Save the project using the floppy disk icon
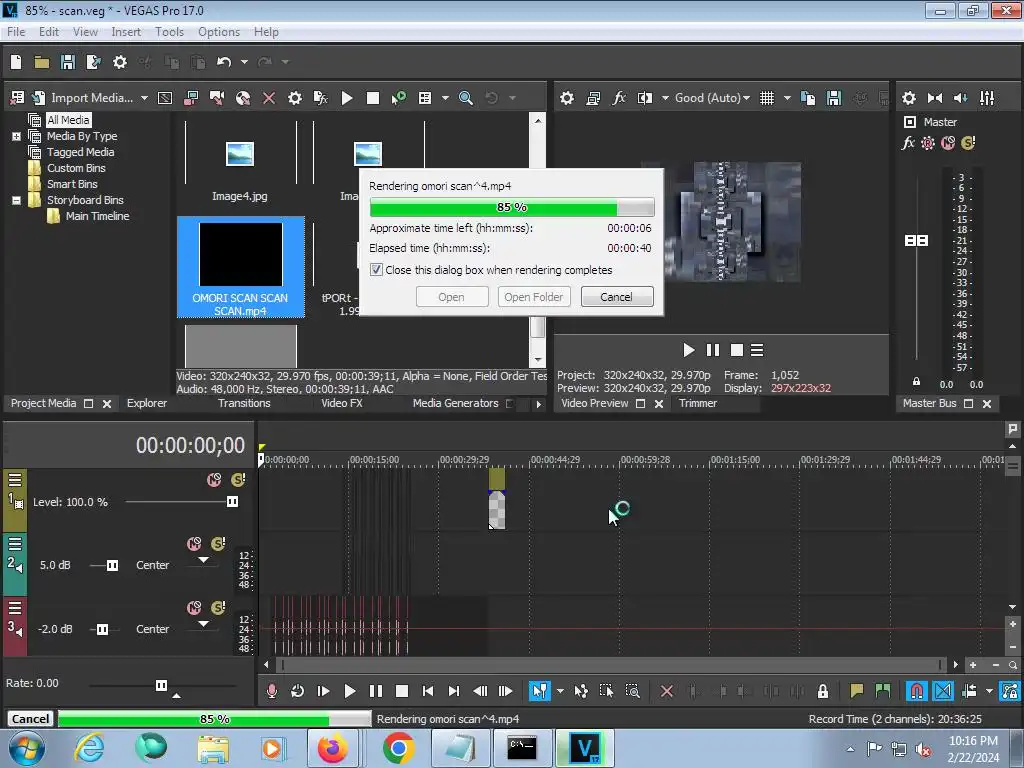 point(68,62)
